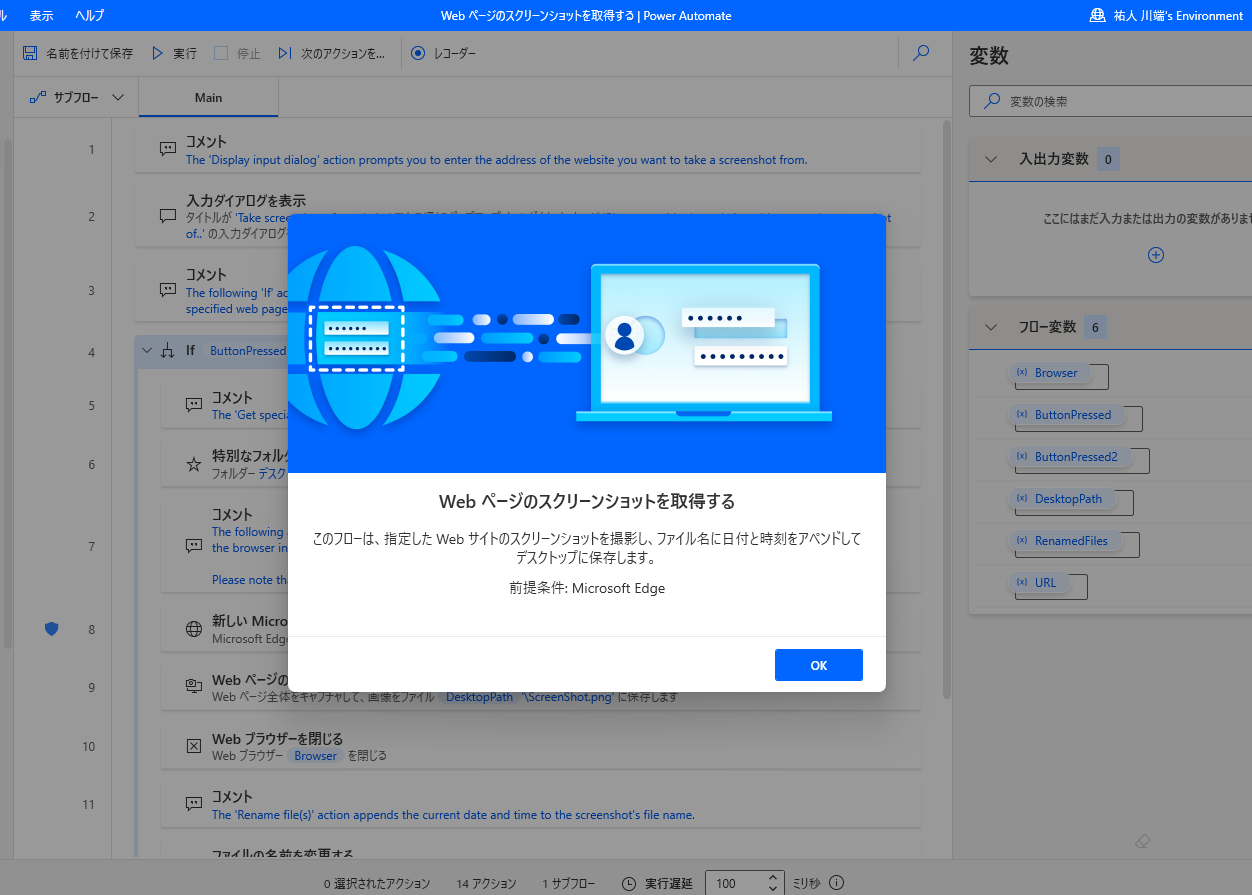Click DesktopPath chip in line 9
This screenshot has width=1252, height=895.
click(x=479, y=697)
